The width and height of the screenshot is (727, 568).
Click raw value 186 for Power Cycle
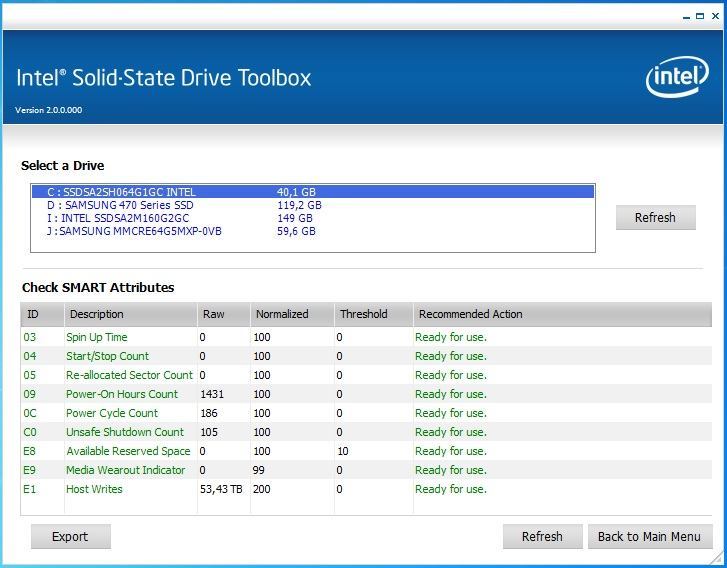click(x=209, y=413)
